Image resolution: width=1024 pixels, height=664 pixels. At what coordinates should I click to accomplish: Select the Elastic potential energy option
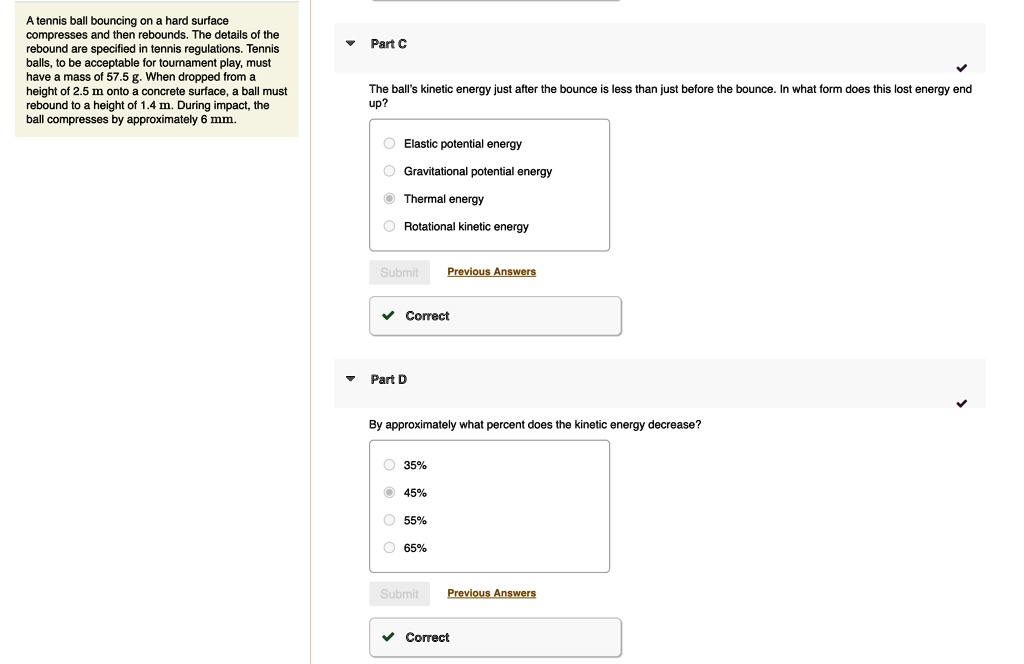click(x=390, y=144)
